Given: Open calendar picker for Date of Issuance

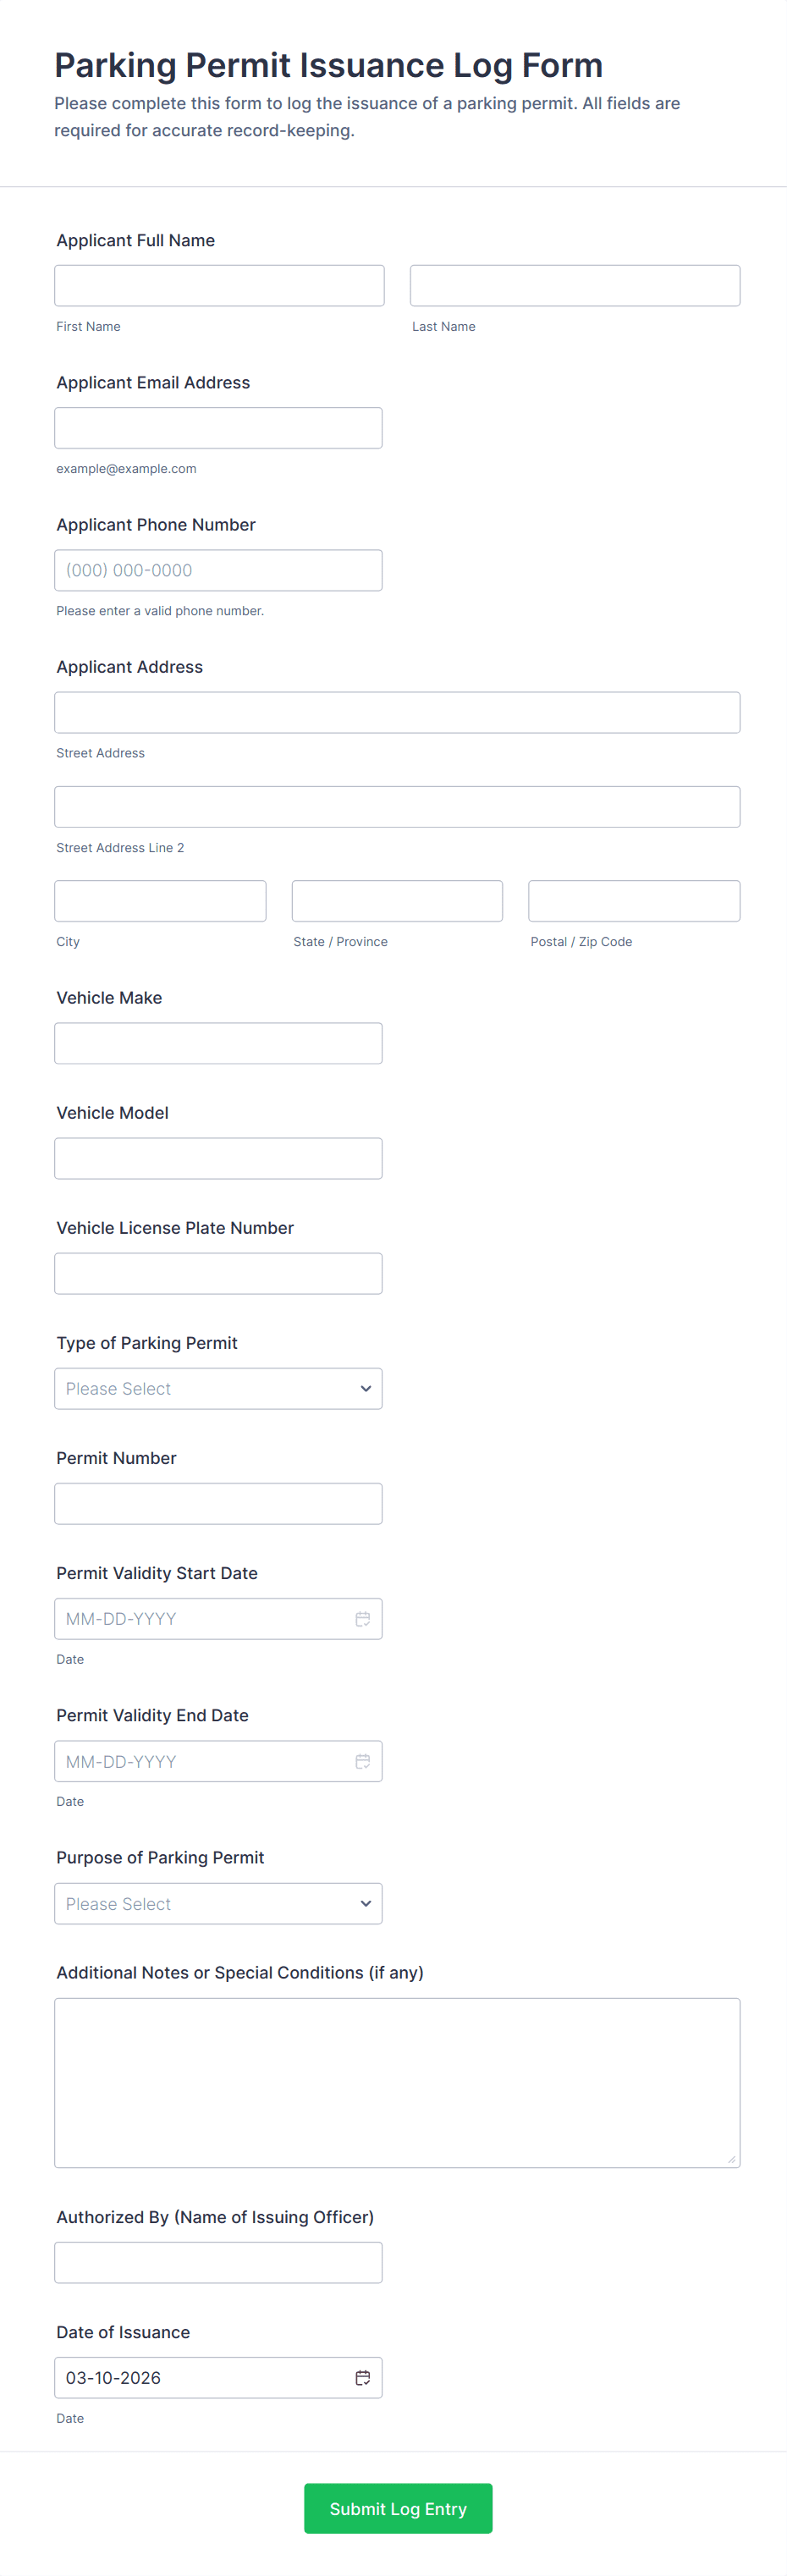Looking at the screenshot, I should tap(362, 2377).
